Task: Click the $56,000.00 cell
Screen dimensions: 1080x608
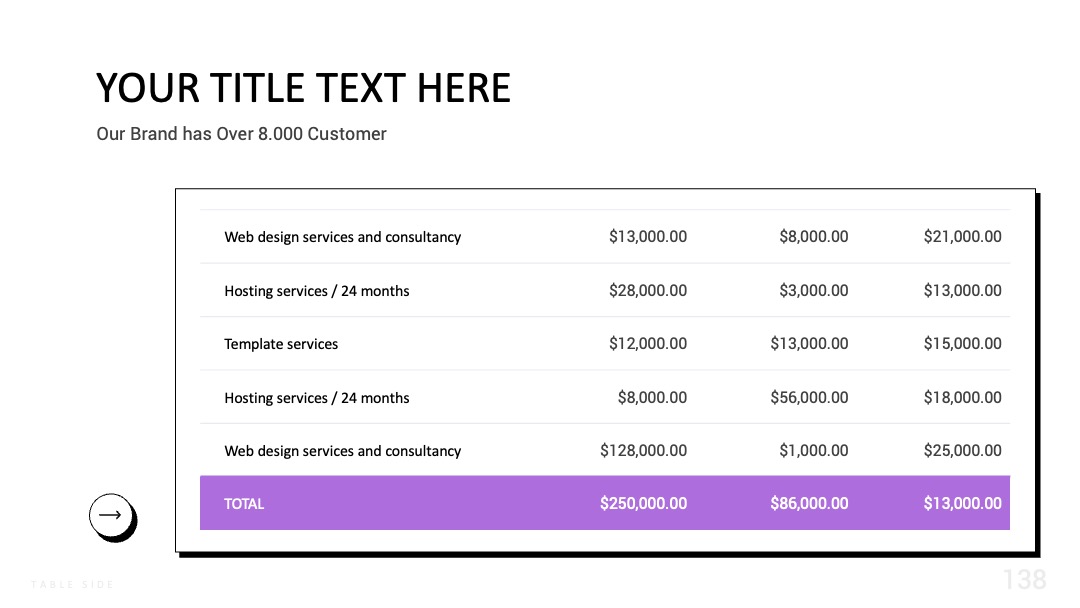Action: coord(809,397)
